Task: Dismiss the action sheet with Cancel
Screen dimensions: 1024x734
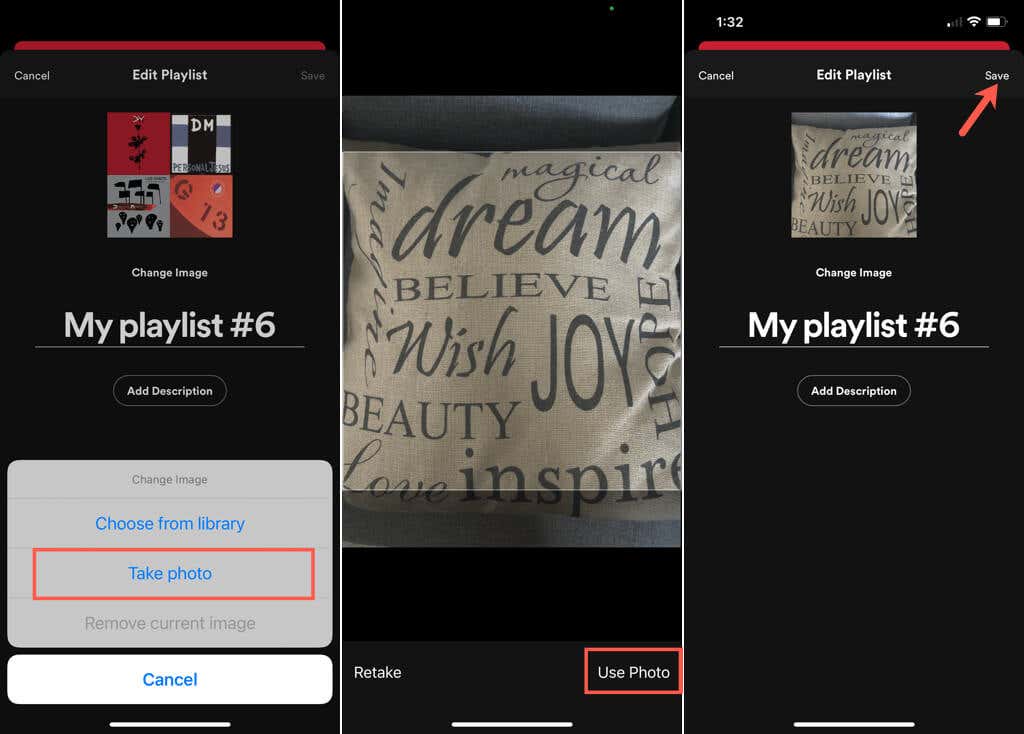Action: (x=170, y=679)
